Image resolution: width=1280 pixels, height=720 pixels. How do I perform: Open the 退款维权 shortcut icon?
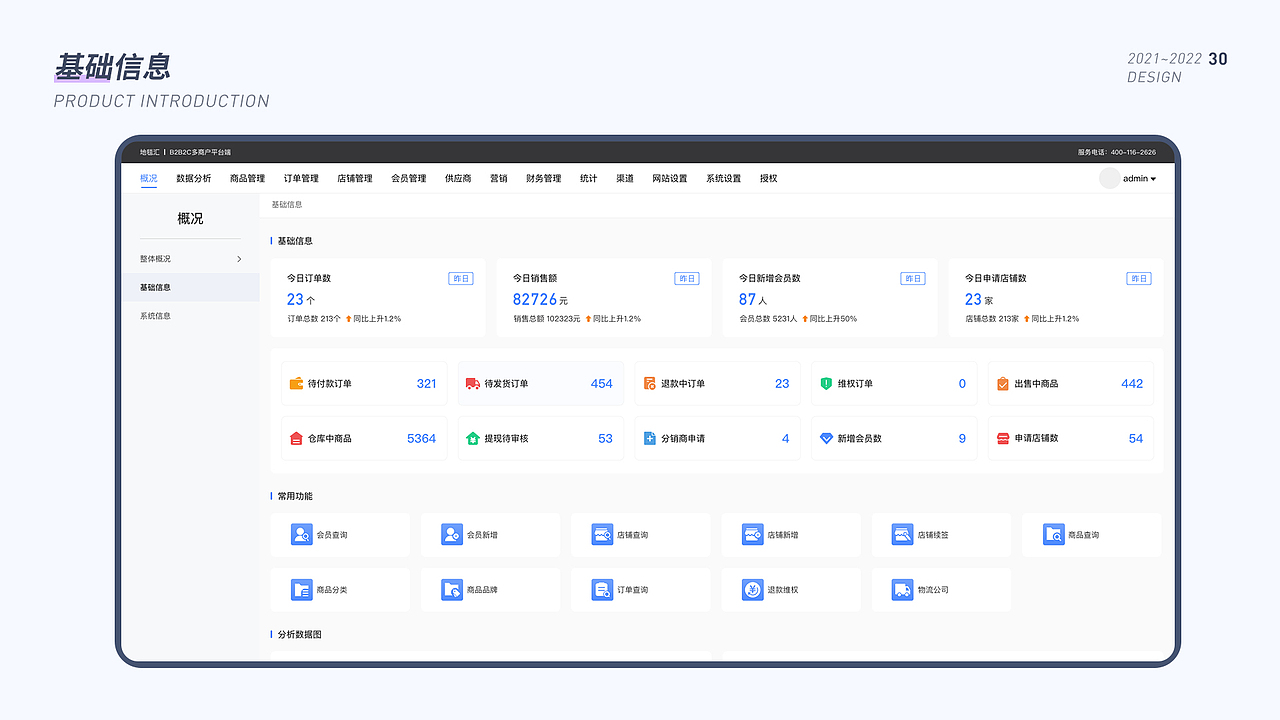coord(753,590)
